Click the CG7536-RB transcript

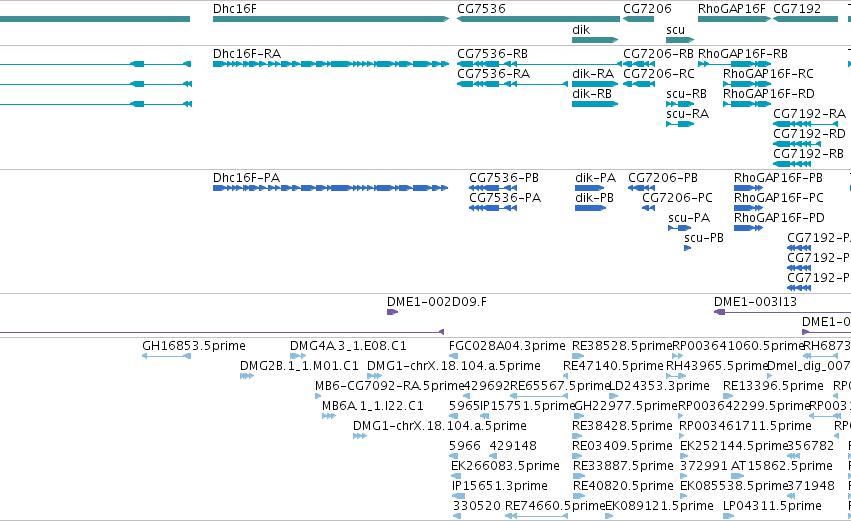click(x=539, y=64)
